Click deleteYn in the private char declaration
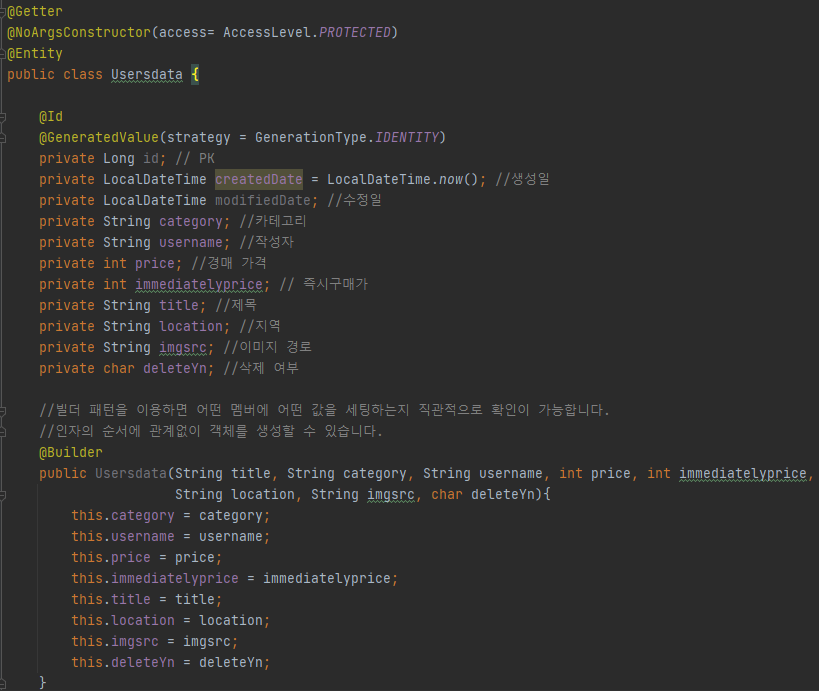 [x=175, y=368]
